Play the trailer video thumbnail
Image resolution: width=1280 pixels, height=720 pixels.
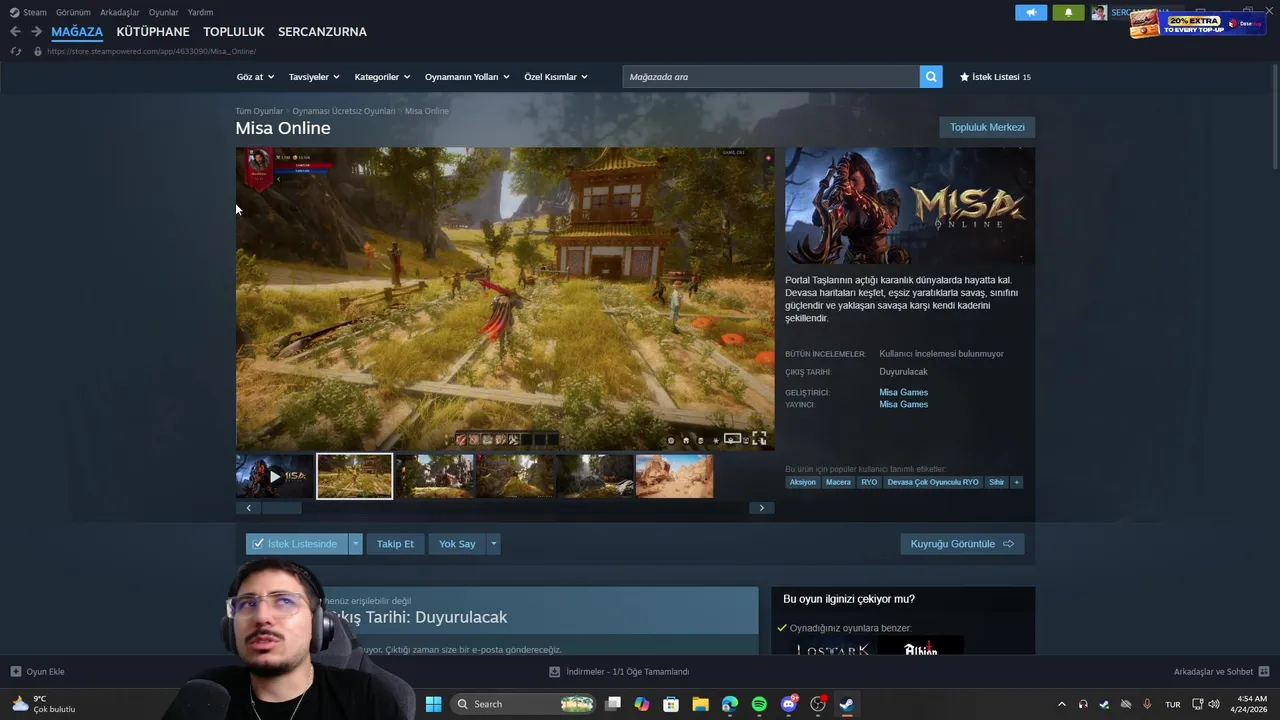coord(274,476)
